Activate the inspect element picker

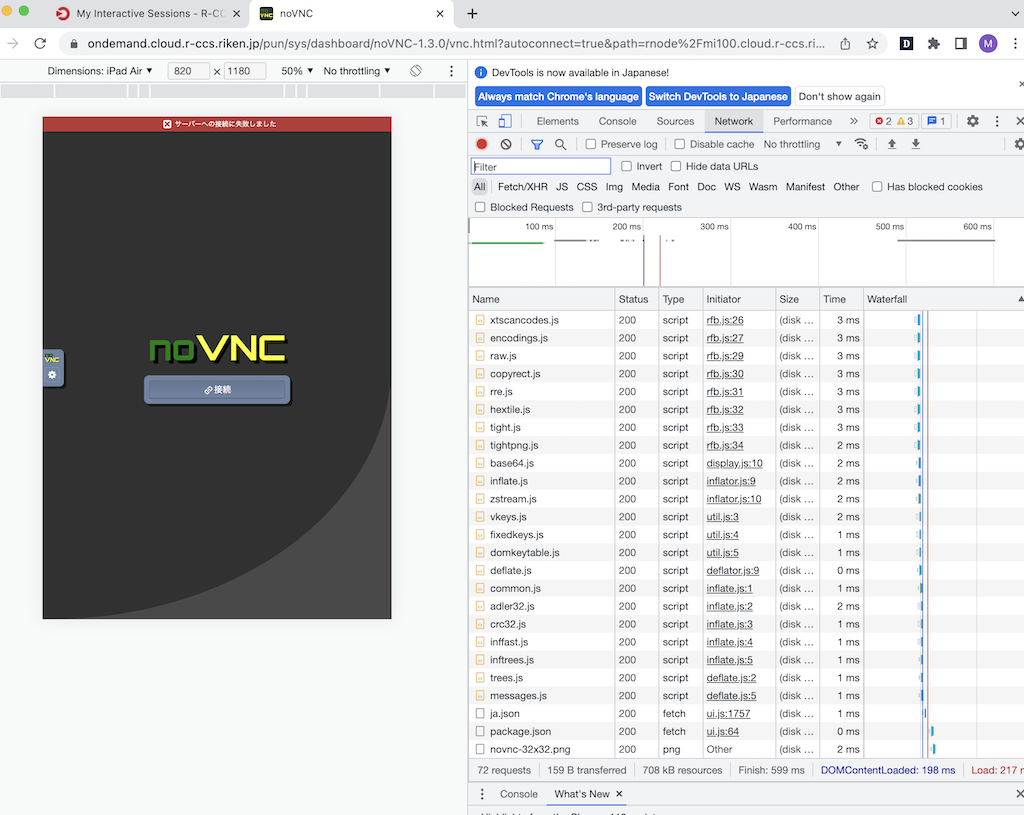point(482,121)
